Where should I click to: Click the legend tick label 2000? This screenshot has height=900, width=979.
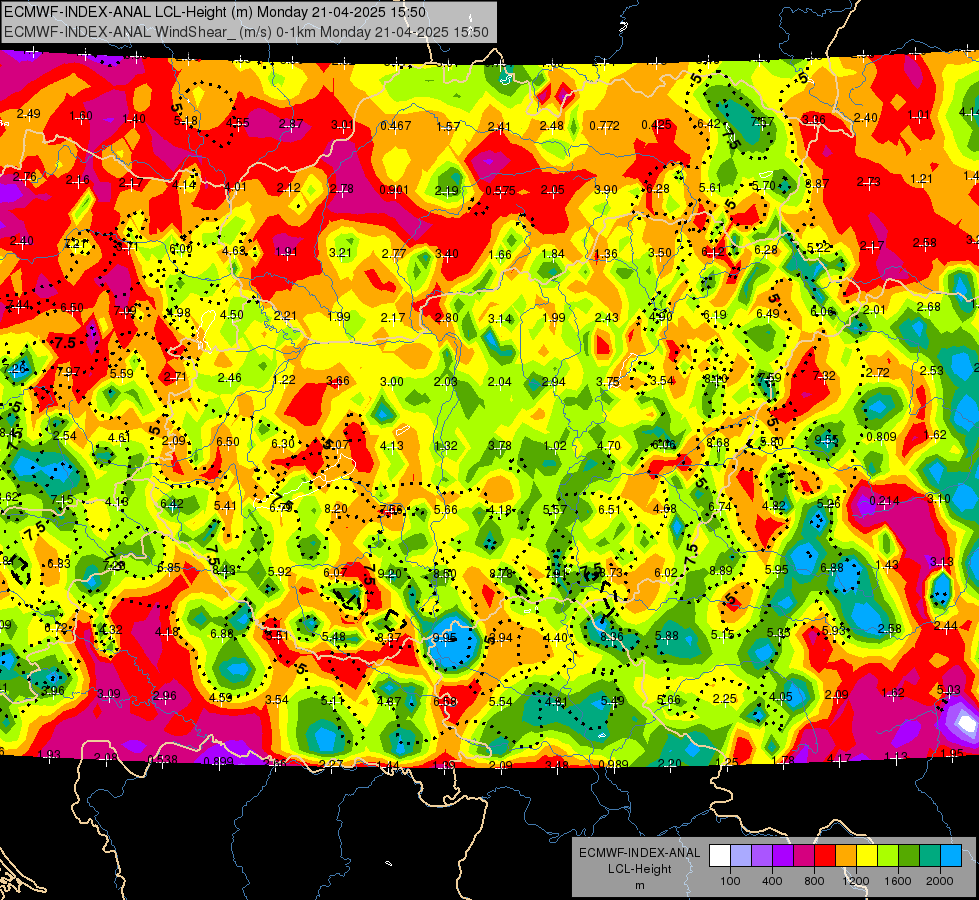[x=940, y=881]
